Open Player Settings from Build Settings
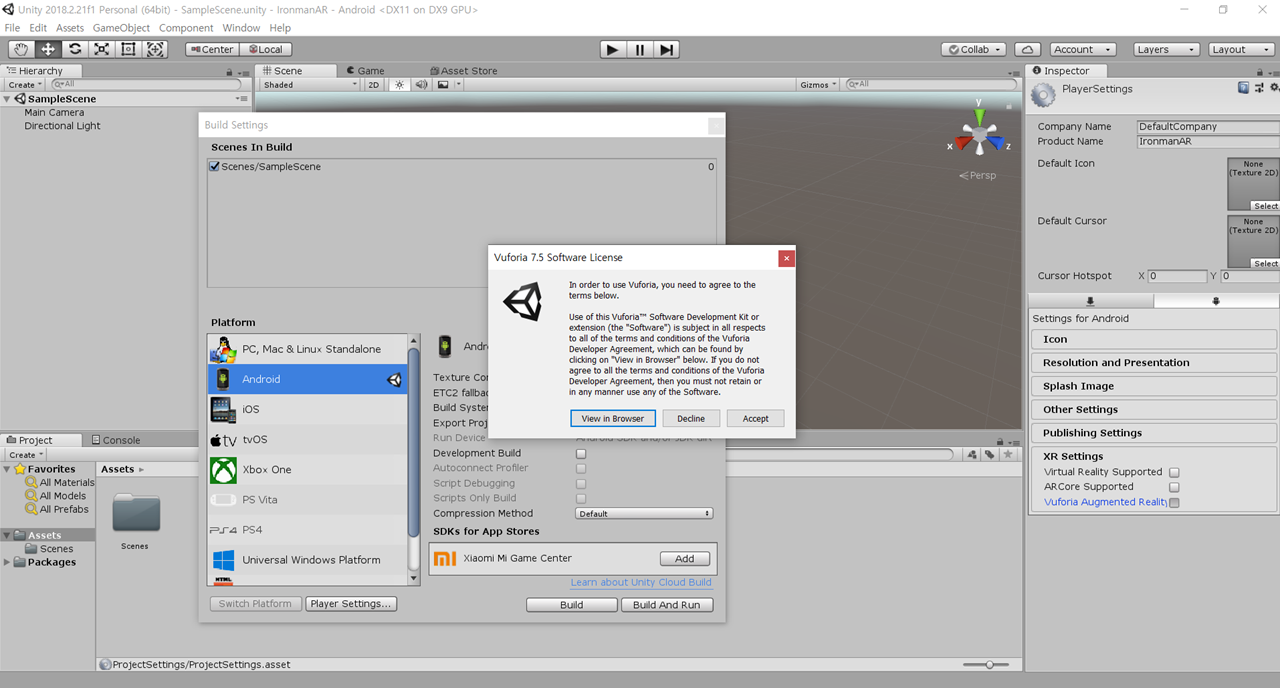Screen dimensions: 1280x688 coord(351,604)
